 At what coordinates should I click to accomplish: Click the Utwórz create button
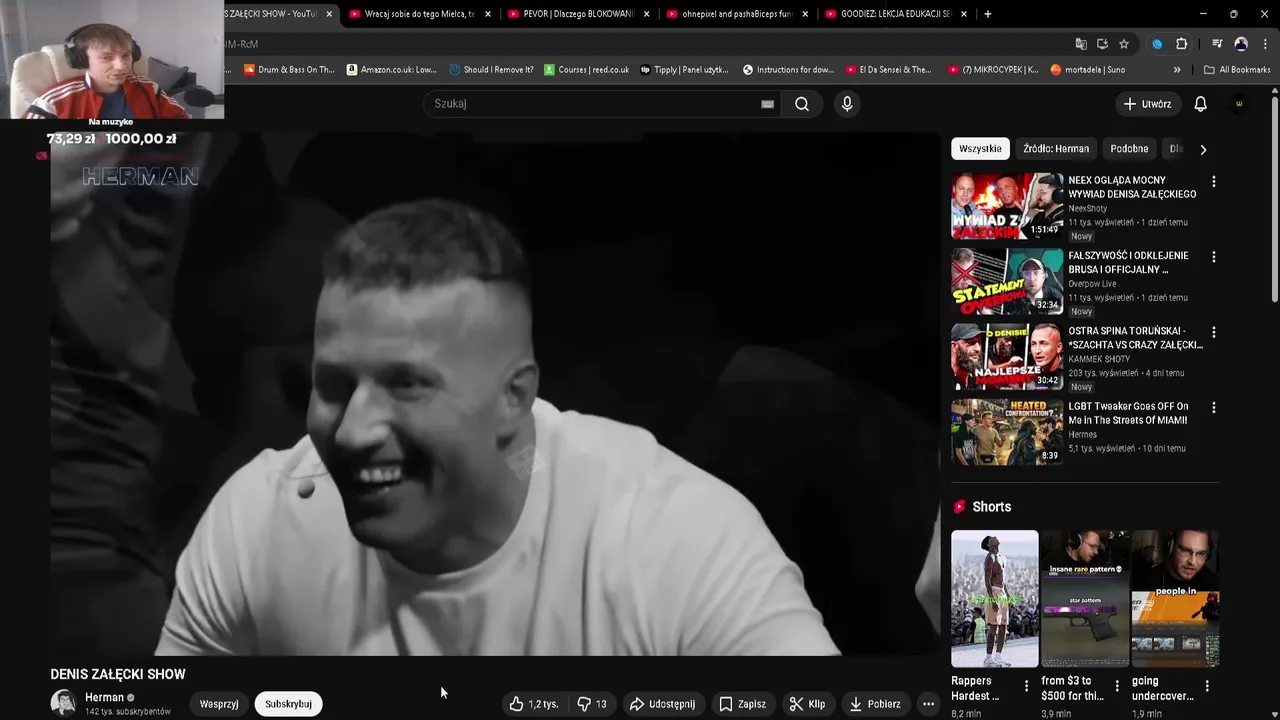point(1147,104)
